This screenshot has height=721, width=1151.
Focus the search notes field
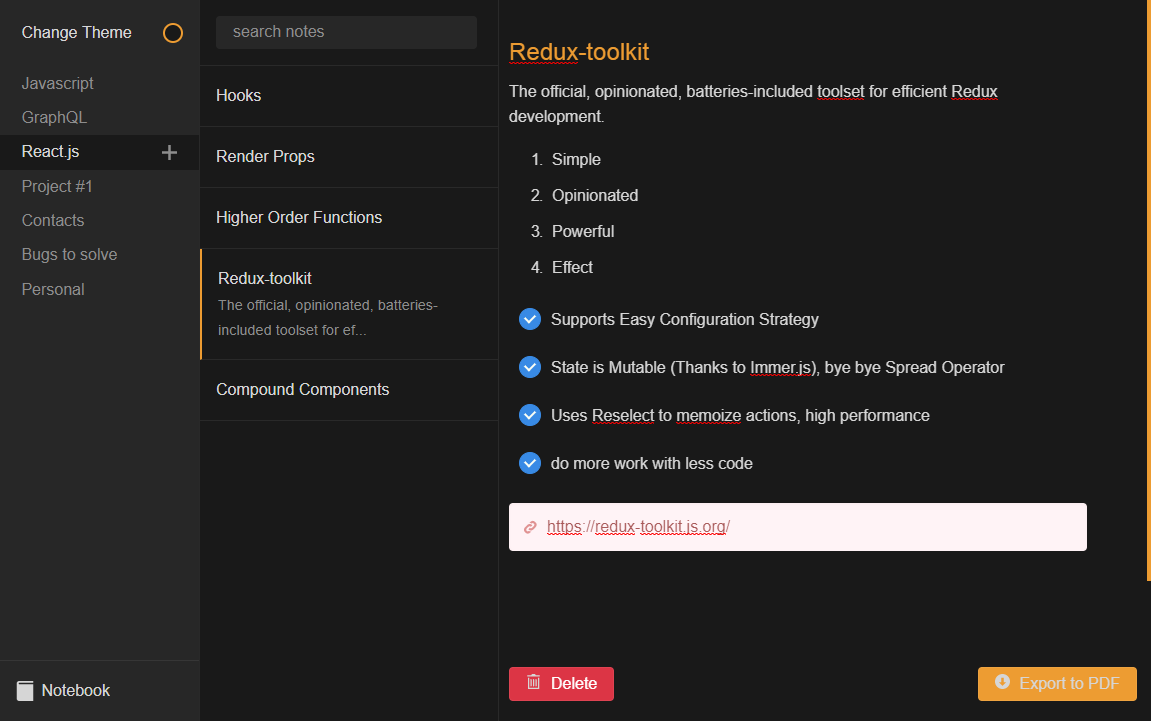click(346, 32)
